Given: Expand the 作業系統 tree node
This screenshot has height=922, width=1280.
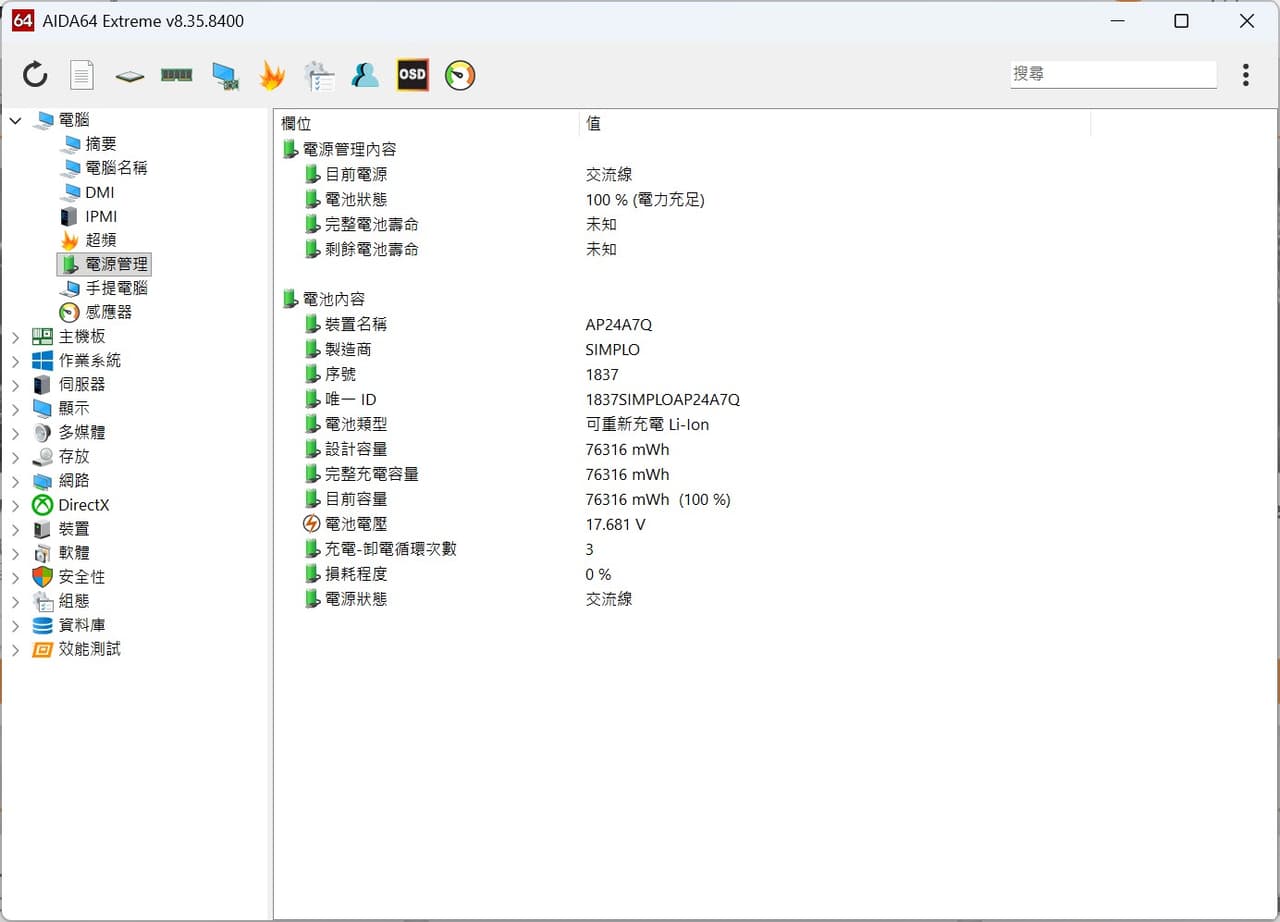Looking at the screenshot, I should pos(15,361).
